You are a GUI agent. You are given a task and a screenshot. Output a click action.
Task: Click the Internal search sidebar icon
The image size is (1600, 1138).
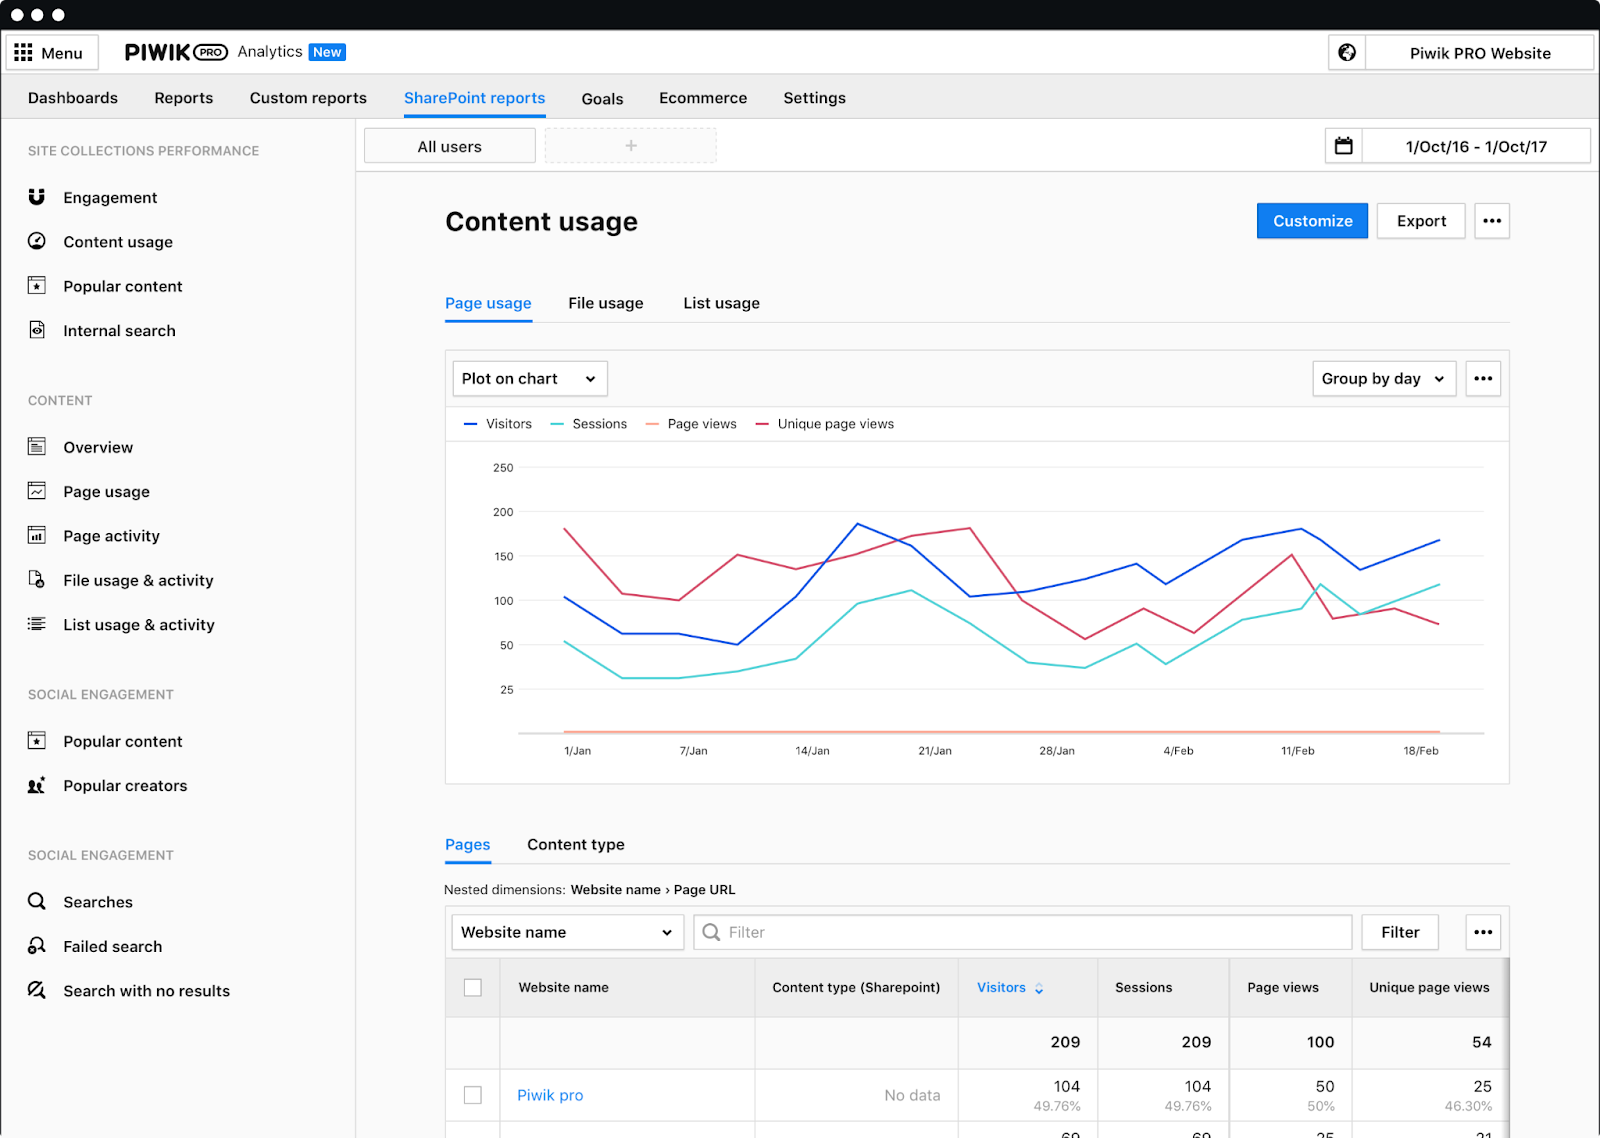click(x=37, y=330)
